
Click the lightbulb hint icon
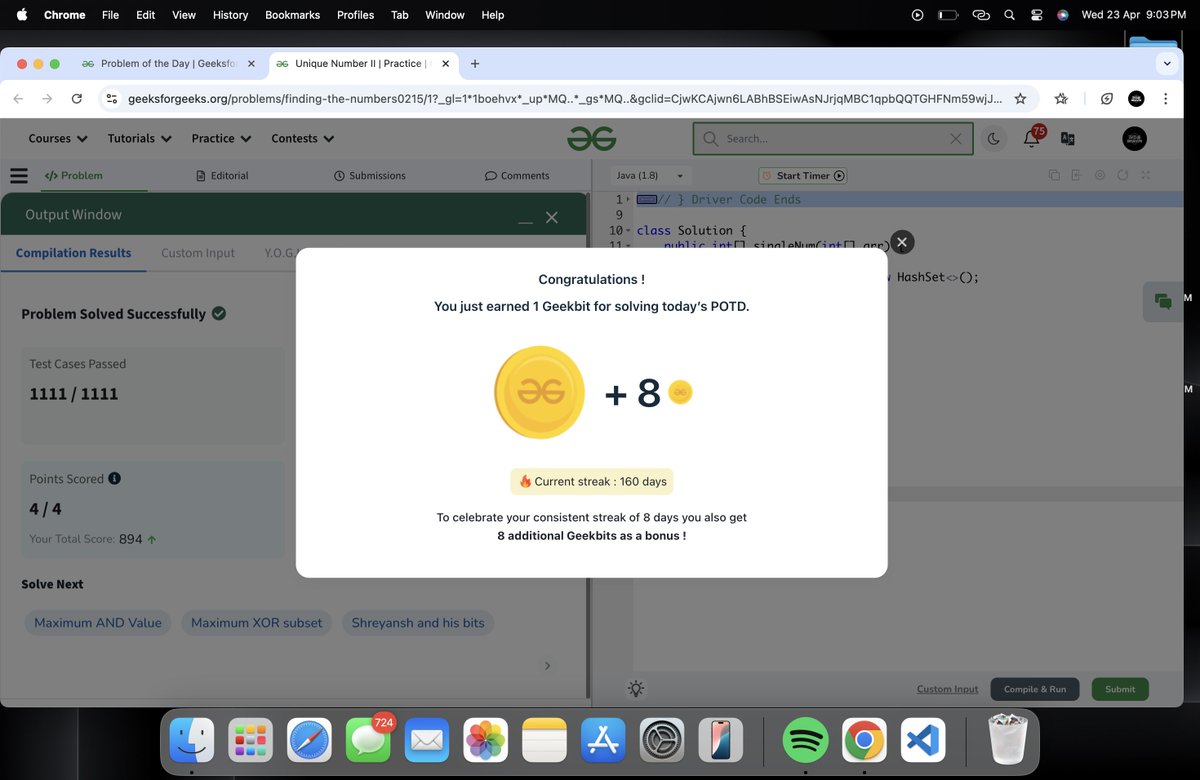636,689
